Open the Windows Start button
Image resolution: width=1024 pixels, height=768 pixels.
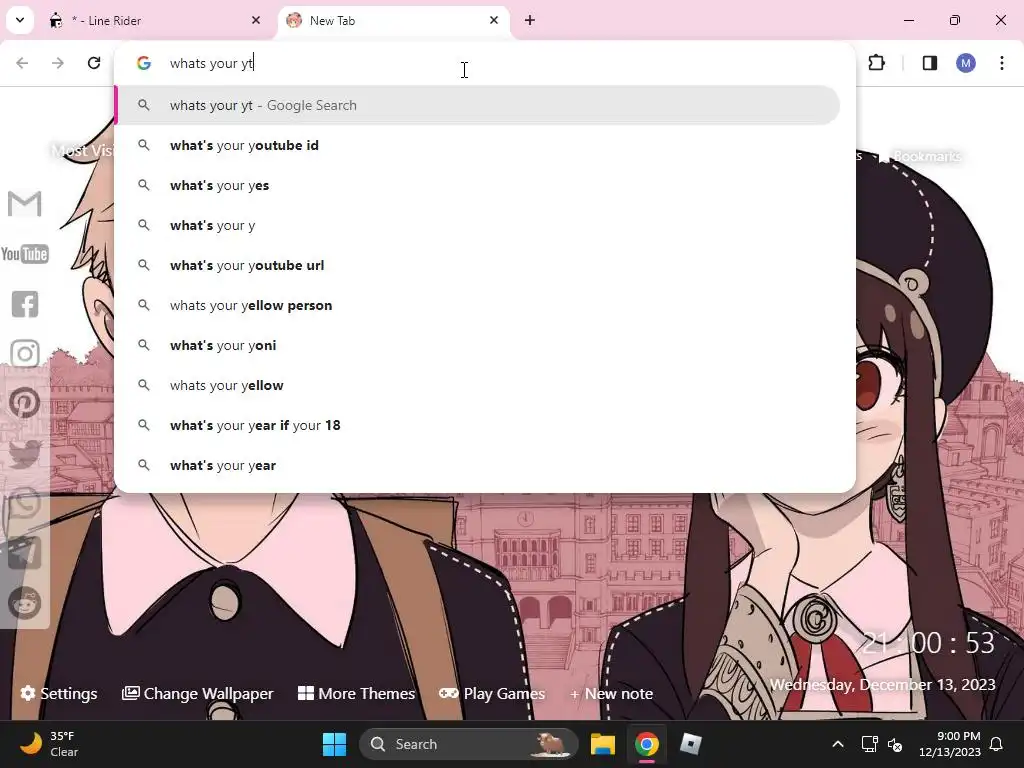(x=334, y=744)
